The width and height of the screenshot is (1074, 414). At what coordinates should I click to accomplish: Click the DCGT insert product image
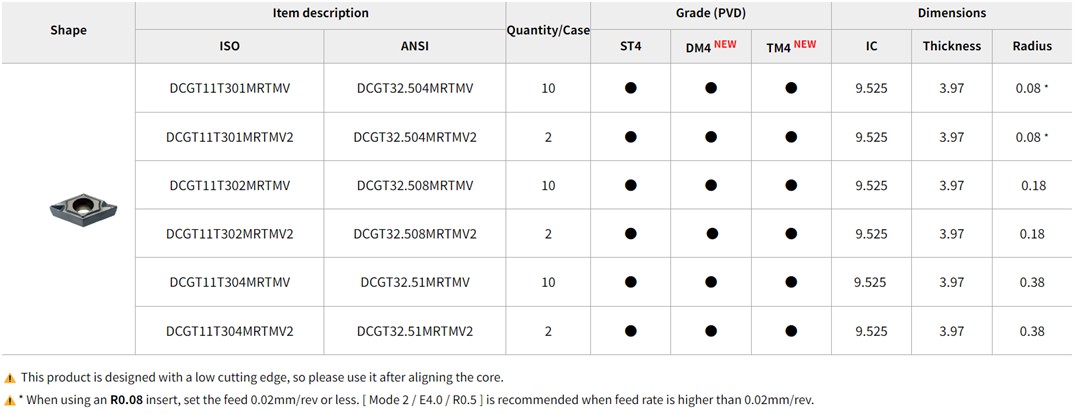[83, 208]
